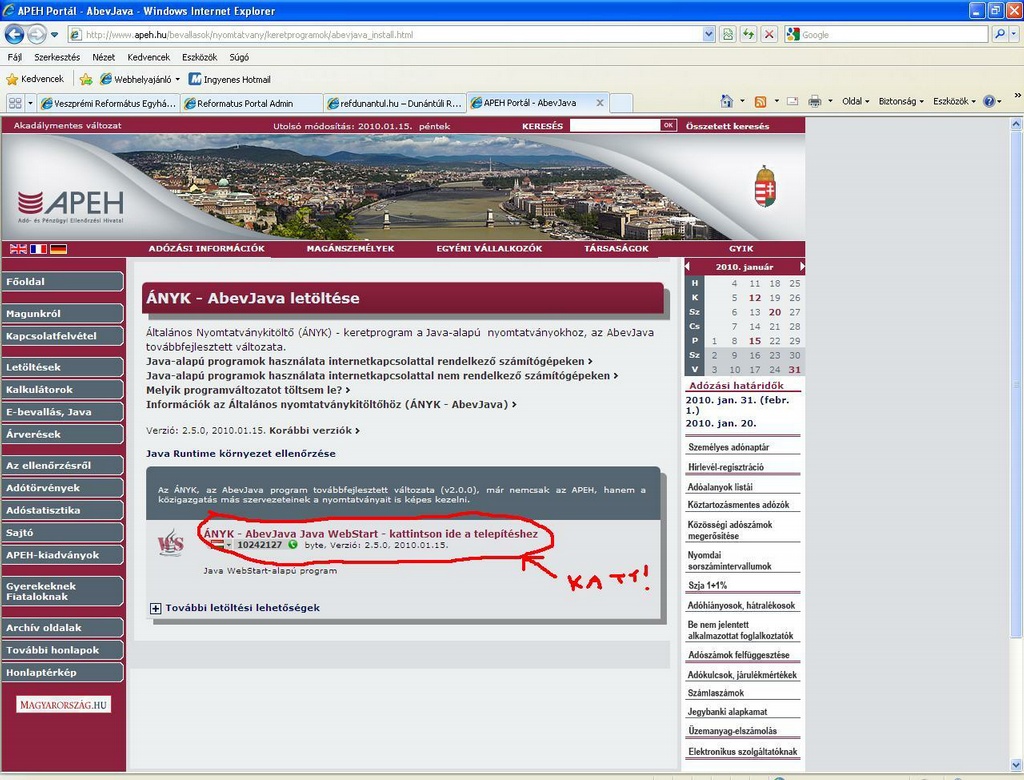
Task: Click the Főoldal sidebar button
Action: click(x=63, y=282)
